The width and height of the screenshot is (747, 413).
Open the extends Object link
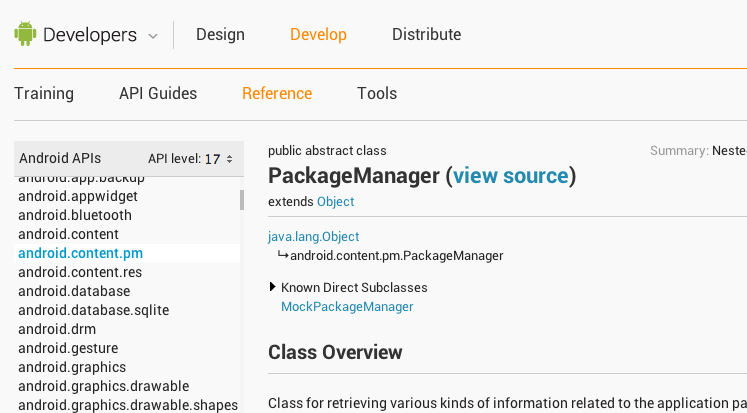[x=335, y=201]
